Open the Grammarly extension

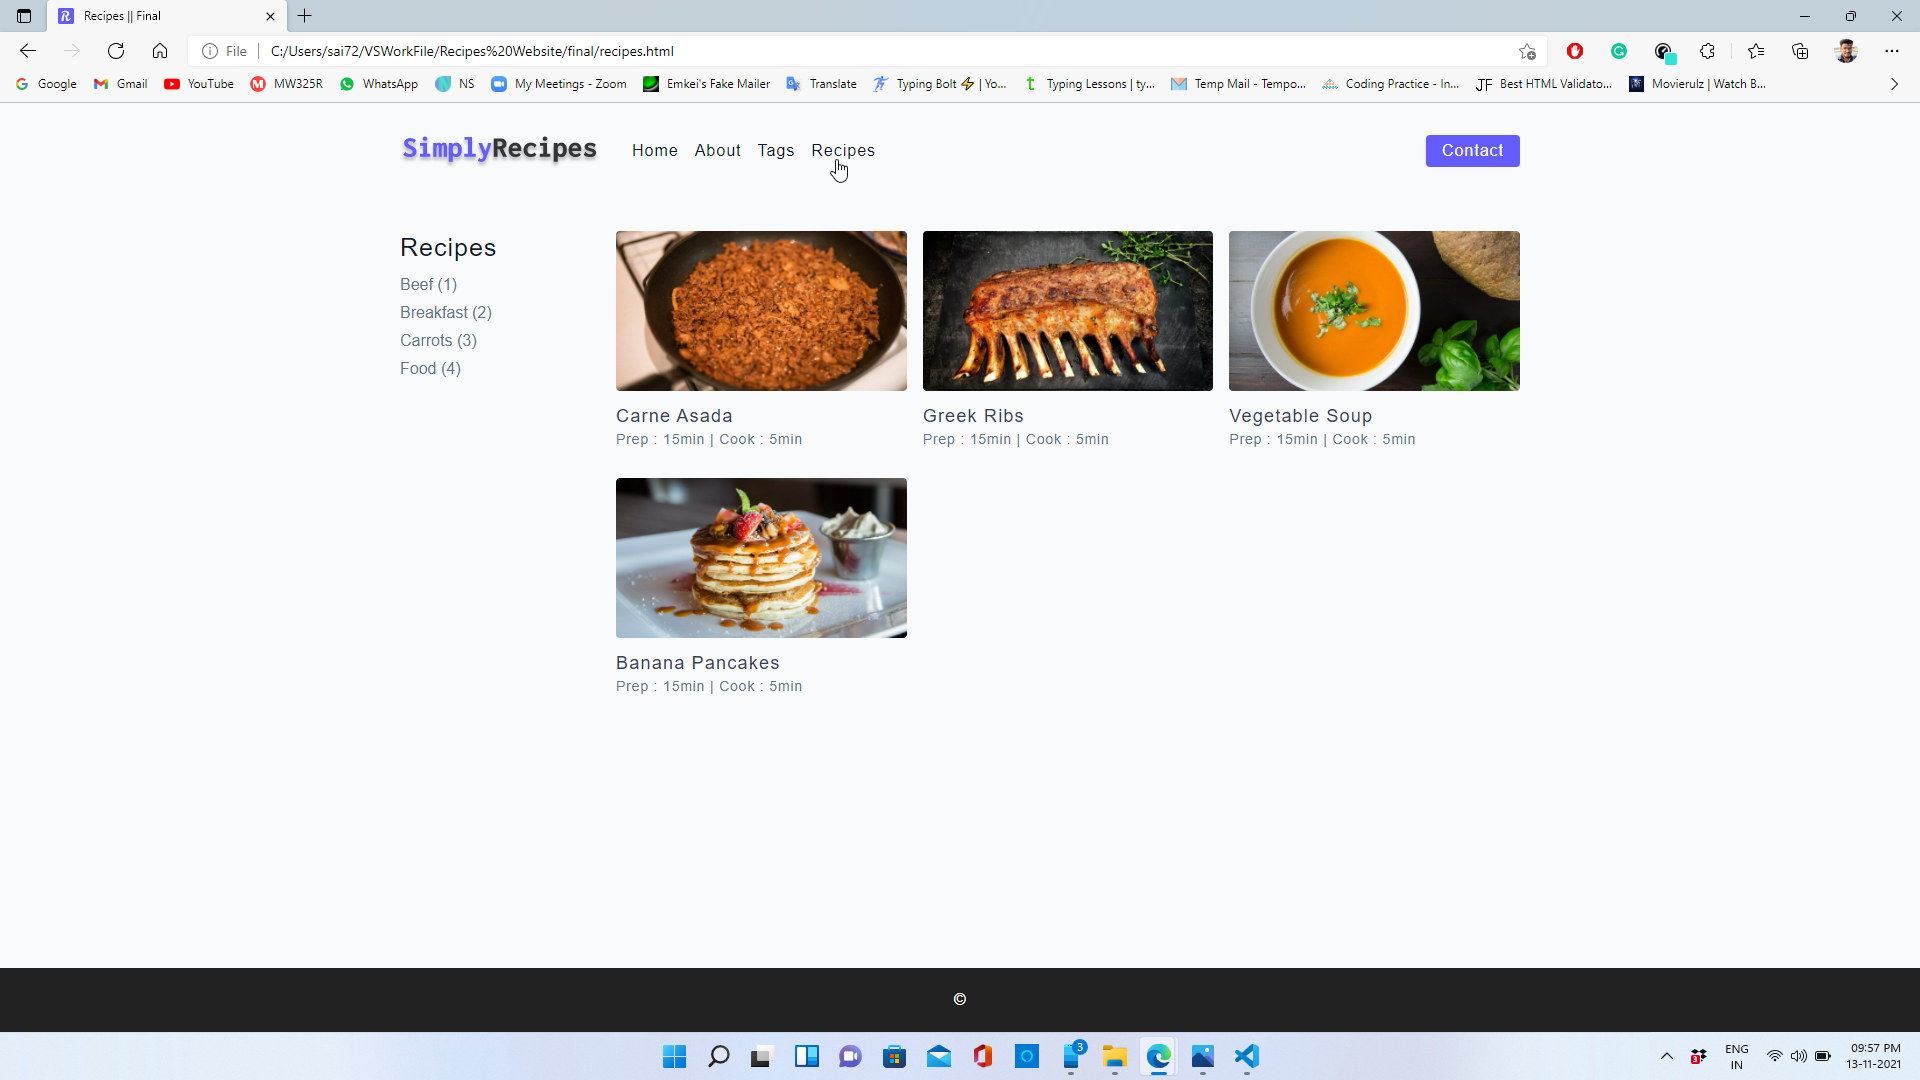pos(1619,51)
